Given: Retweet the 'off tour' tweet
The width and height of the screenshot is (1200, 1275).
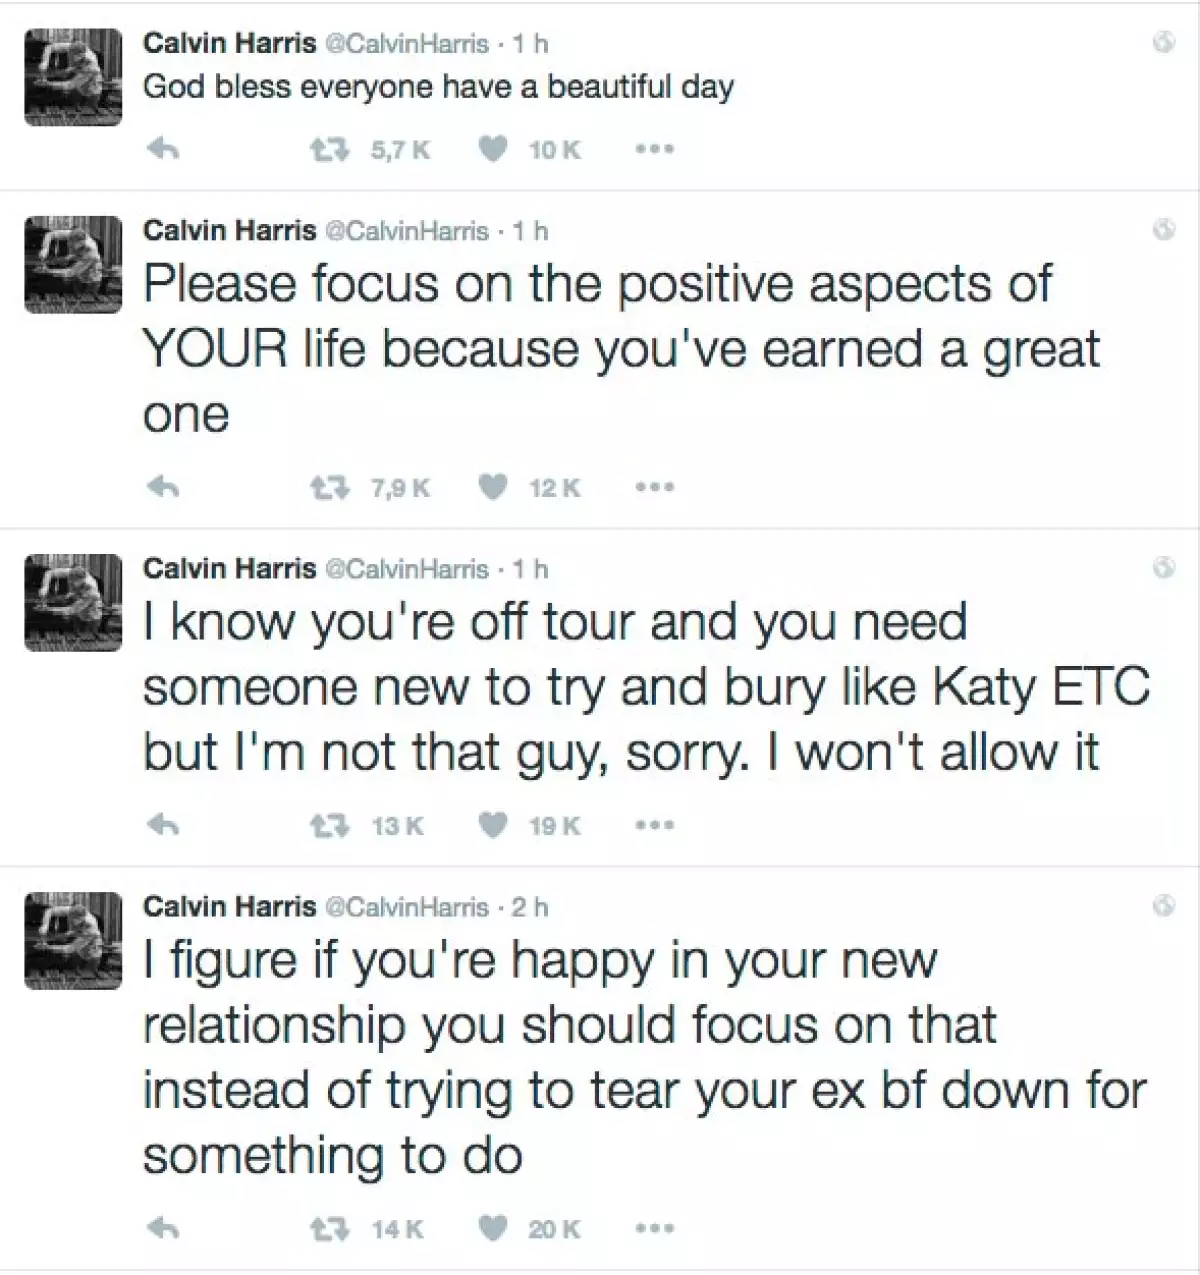Looking at the screenshot, I should (x=328, y=826).
